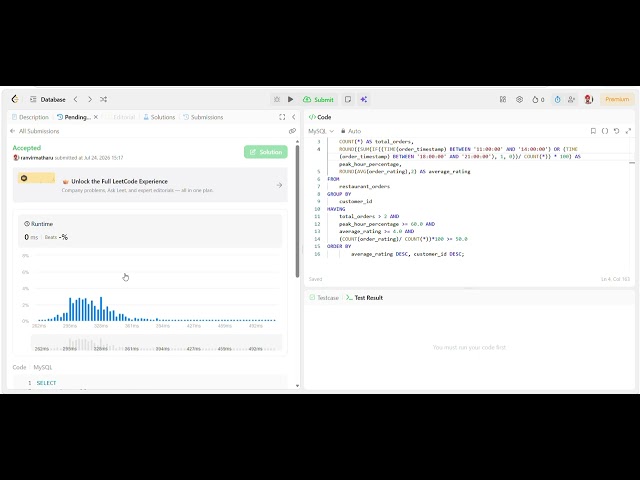Open the notes sticky icon
640x480 pixels.
pyautogui.click(x=348, y=99)
